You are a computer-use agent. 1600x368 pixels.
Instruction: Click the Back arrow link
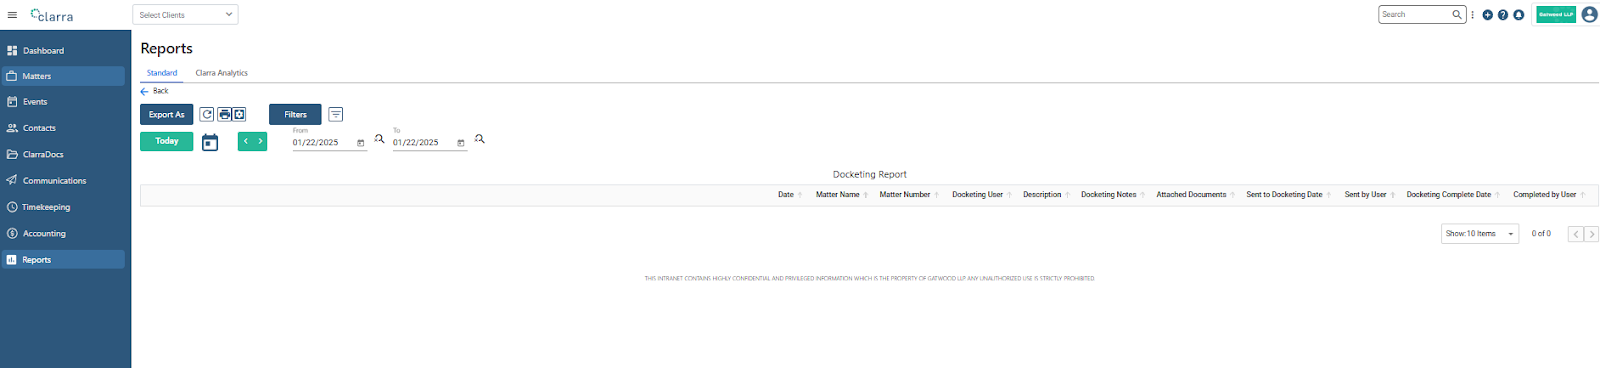pyautogui.click(x=154, y=91)
